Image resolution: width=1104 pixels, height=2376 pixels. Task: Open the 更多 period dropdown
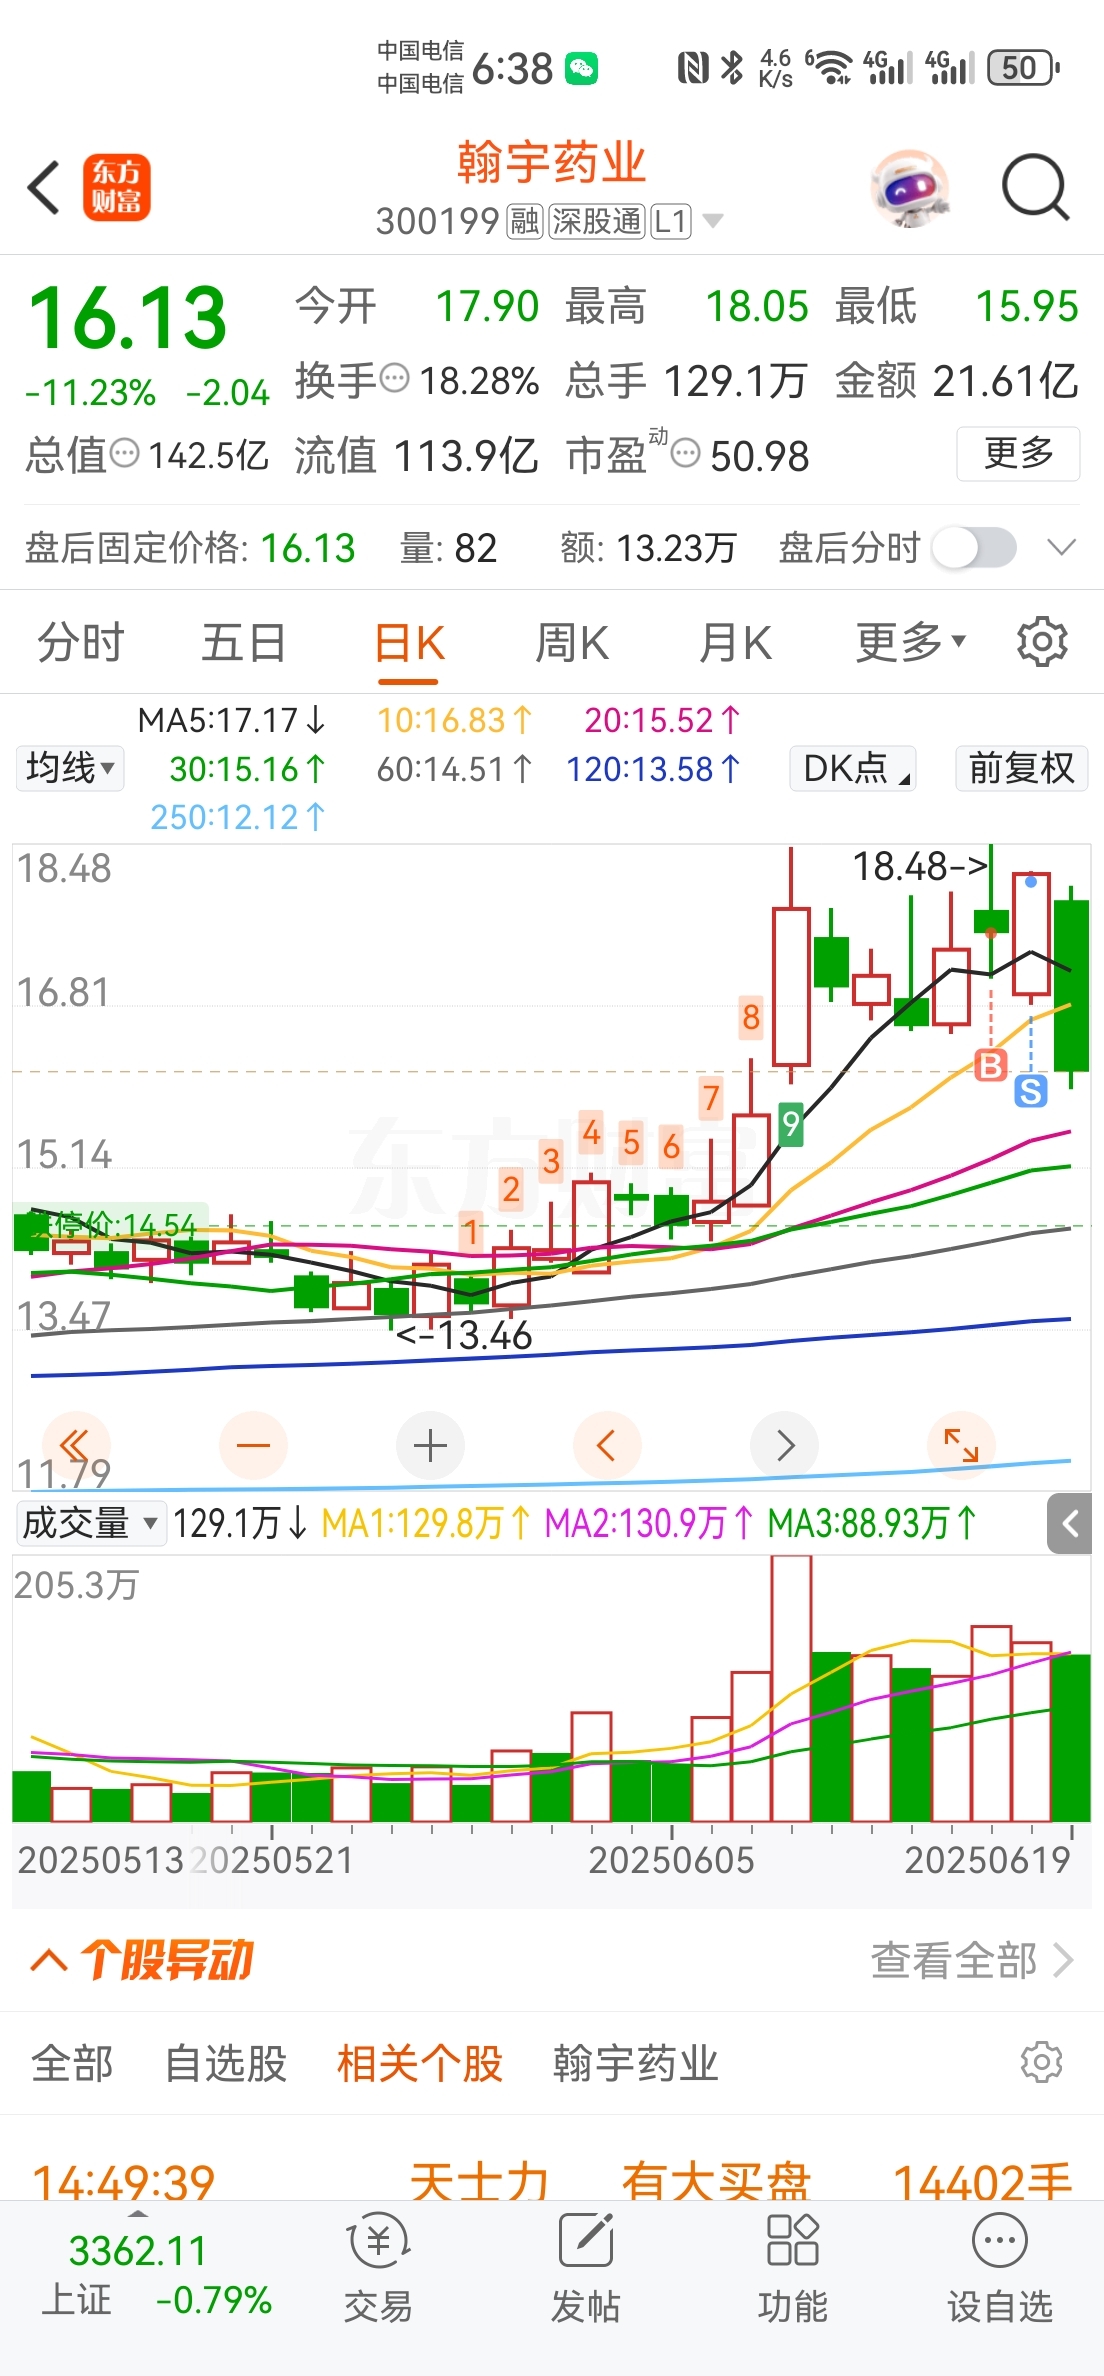pos(911,642)
